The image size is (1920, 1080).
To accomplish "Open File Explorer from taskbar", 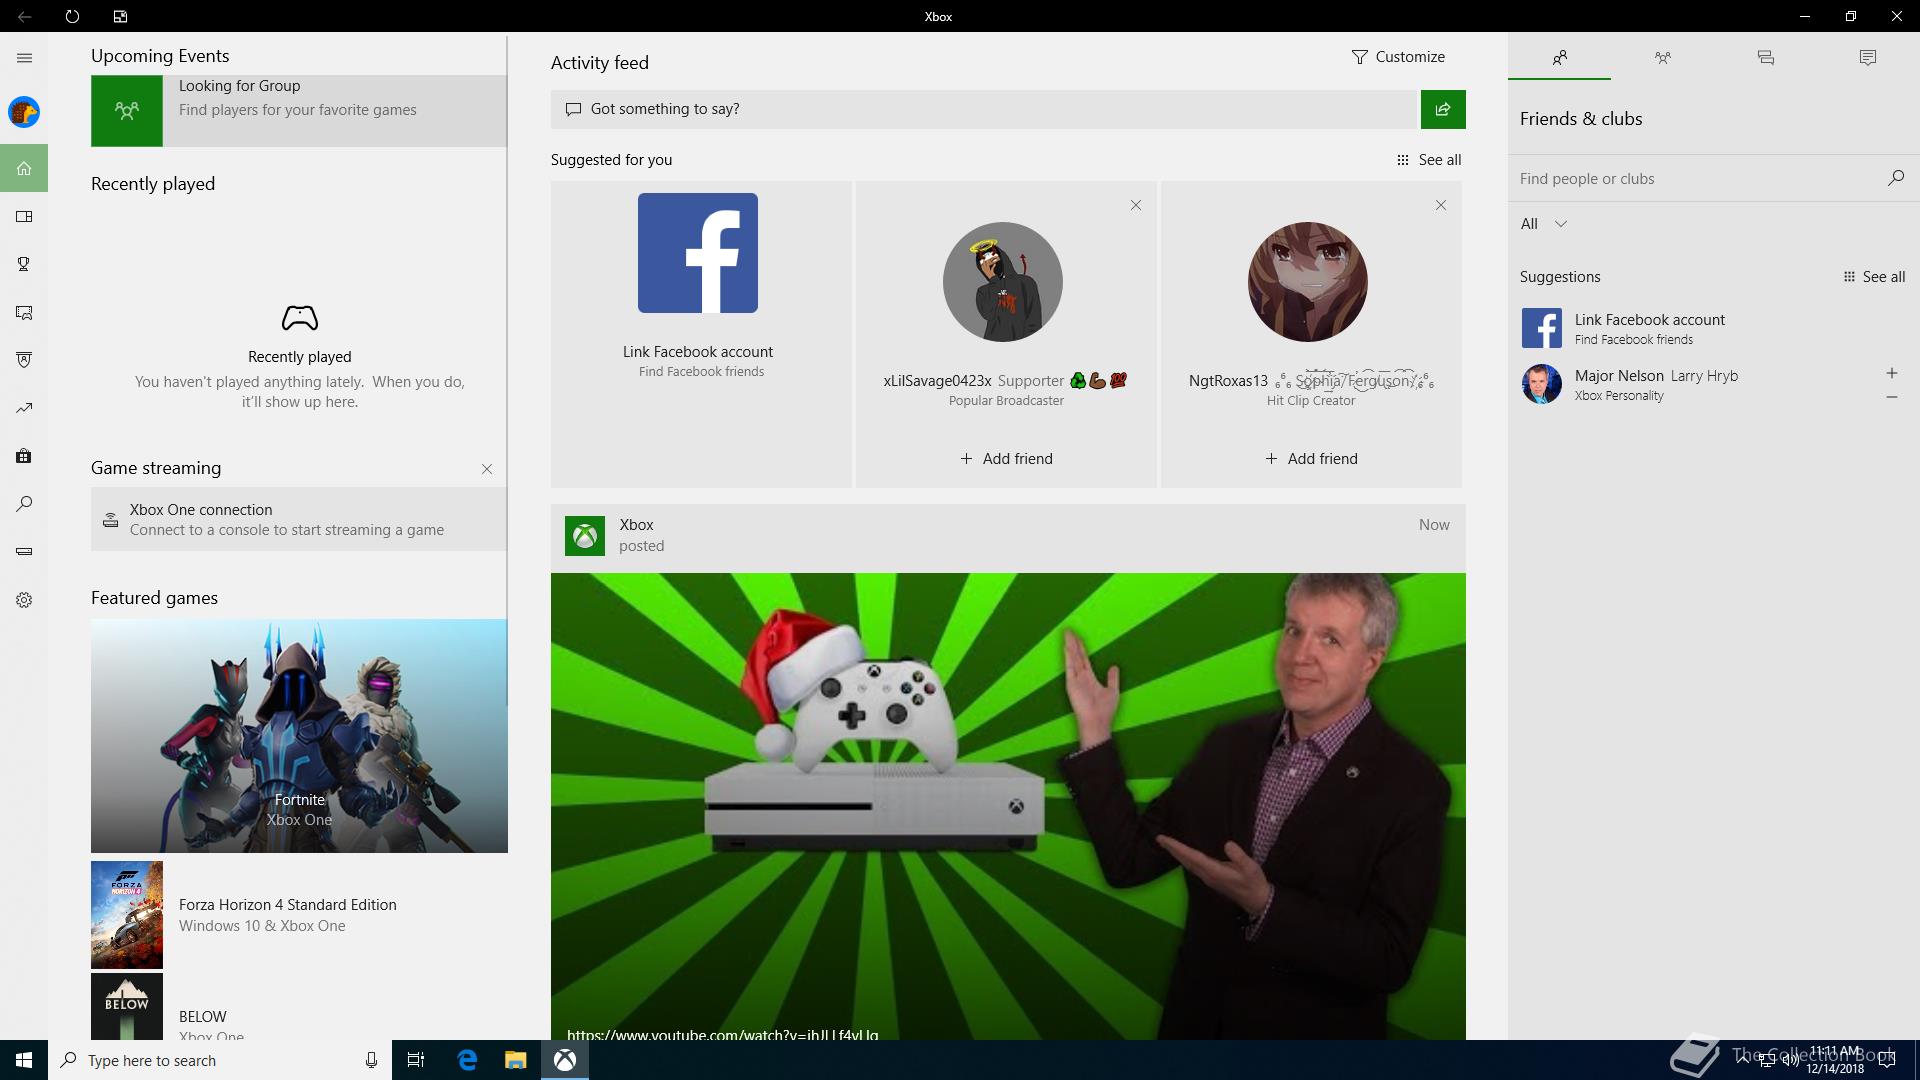I will coord(516,1060).
